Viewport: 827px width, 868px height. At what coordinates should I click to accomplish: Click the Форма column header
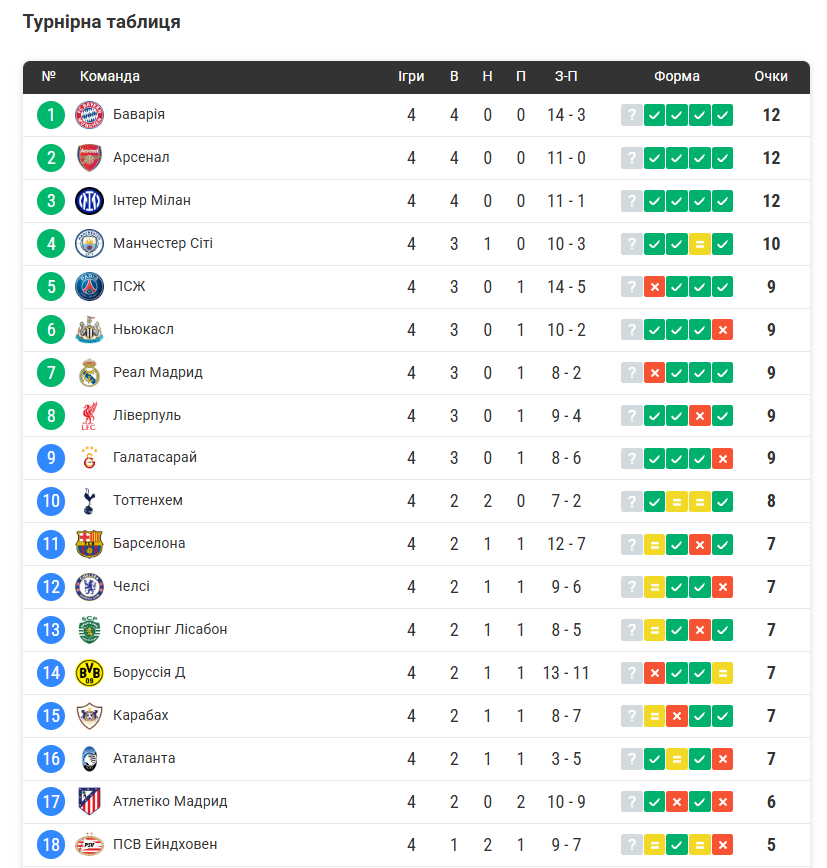pos(677,76)
